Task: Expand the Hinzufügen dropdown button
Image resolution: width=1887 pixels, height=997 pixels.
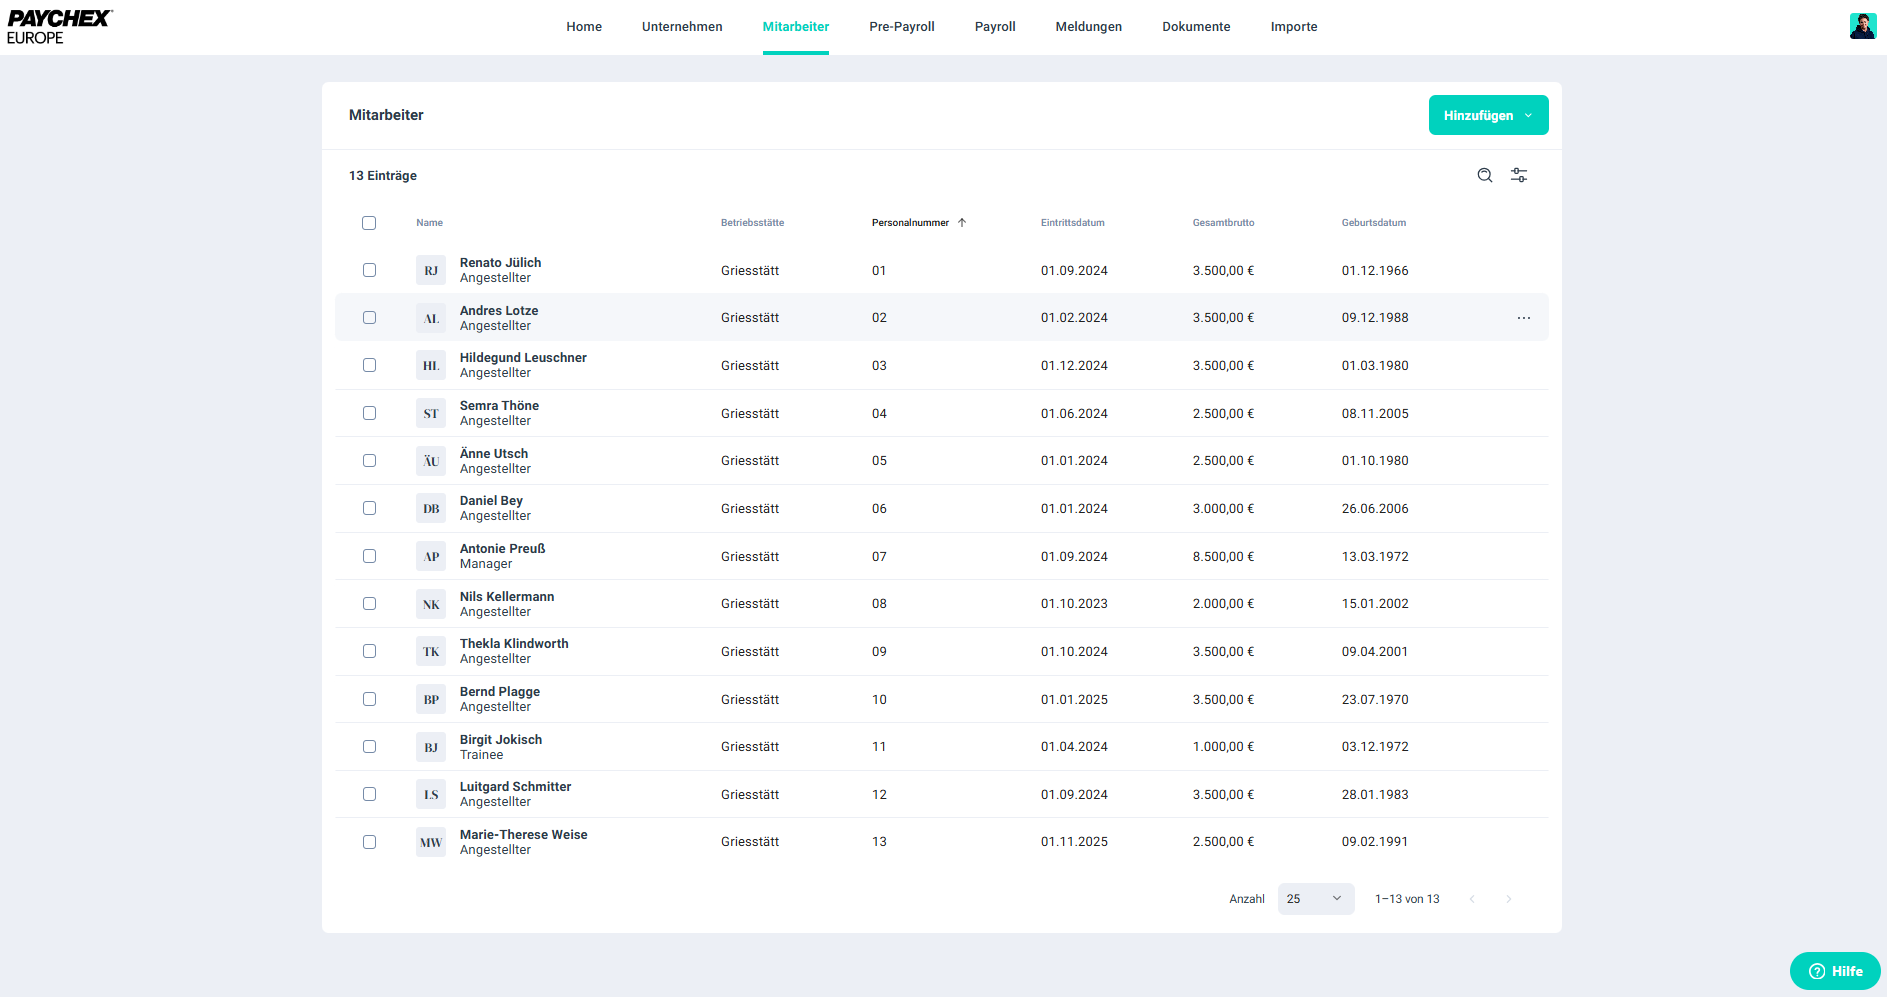Action: click(x=1488, y=115)
